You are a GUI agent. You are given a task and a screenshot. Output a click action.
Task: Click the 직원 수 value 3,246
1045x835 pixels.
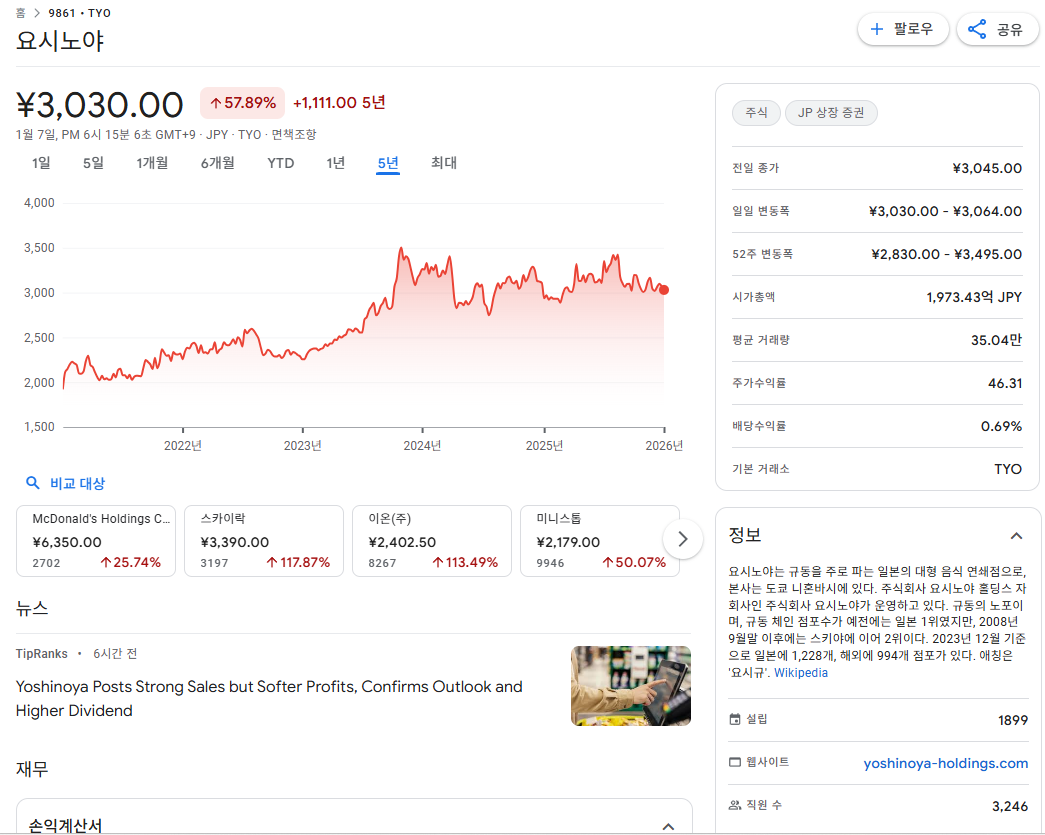[1010, 806]
